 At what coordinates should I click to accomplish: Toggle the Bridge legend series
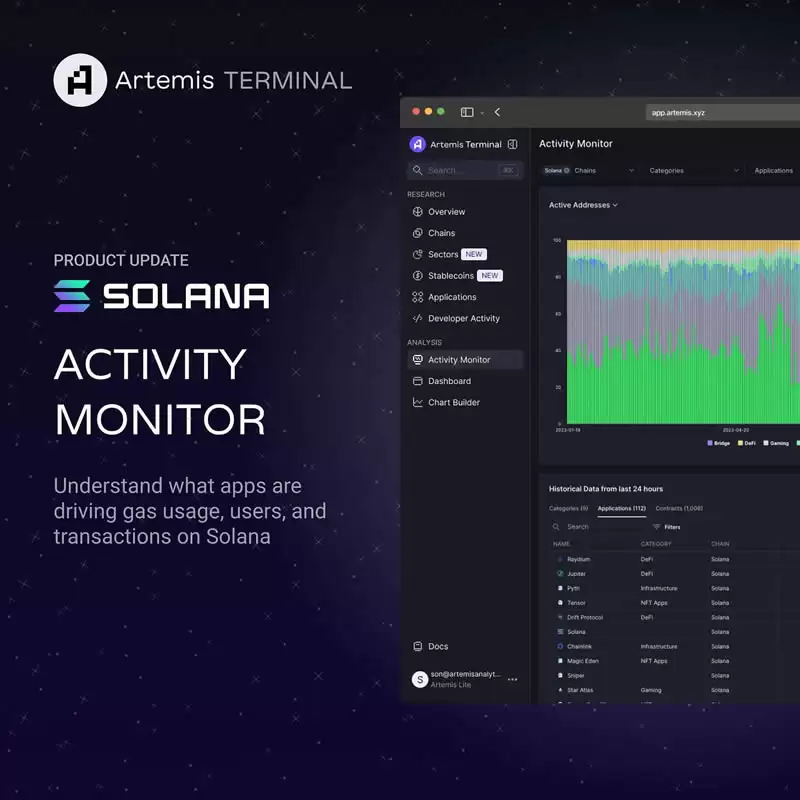coord(718,443)
